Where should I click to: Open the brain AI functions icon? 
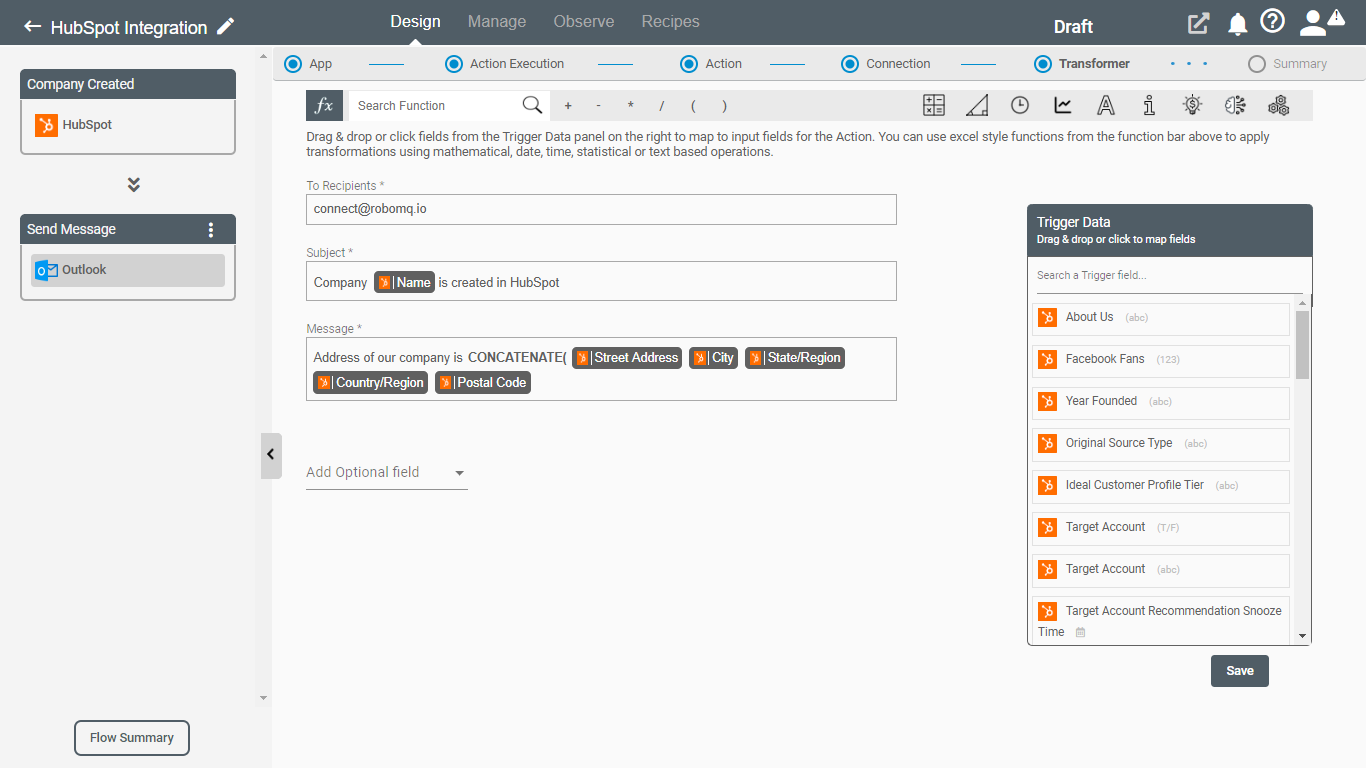click(x=1235, y=105)
